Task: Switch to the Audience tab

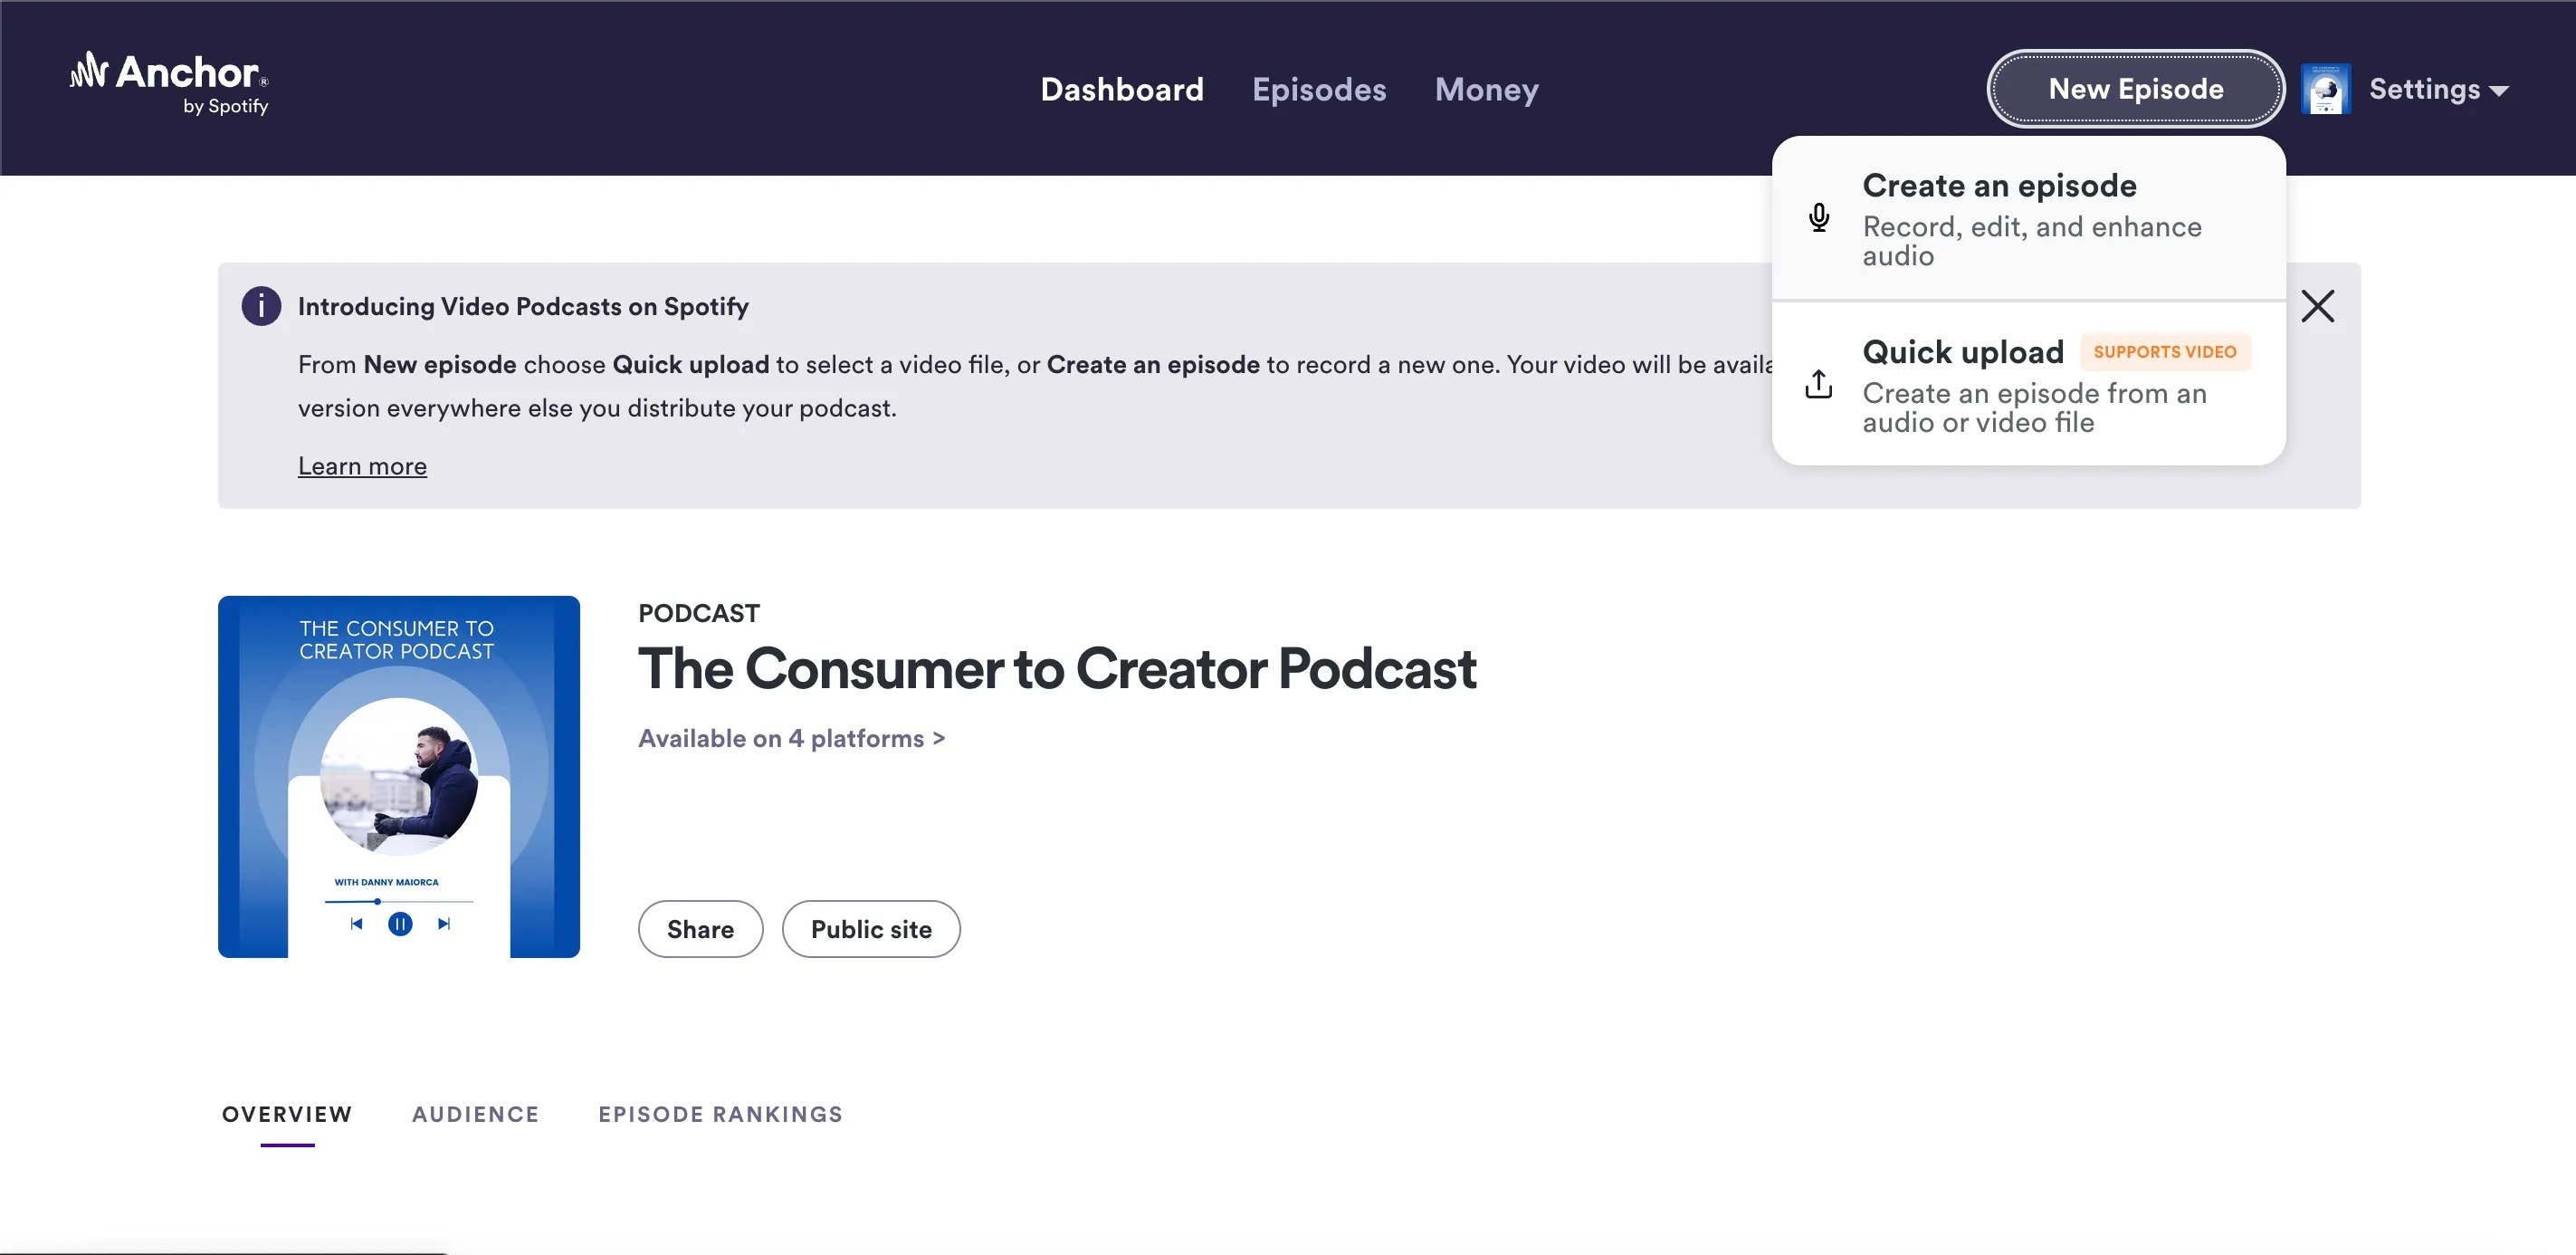Action: click(475, 1113)
